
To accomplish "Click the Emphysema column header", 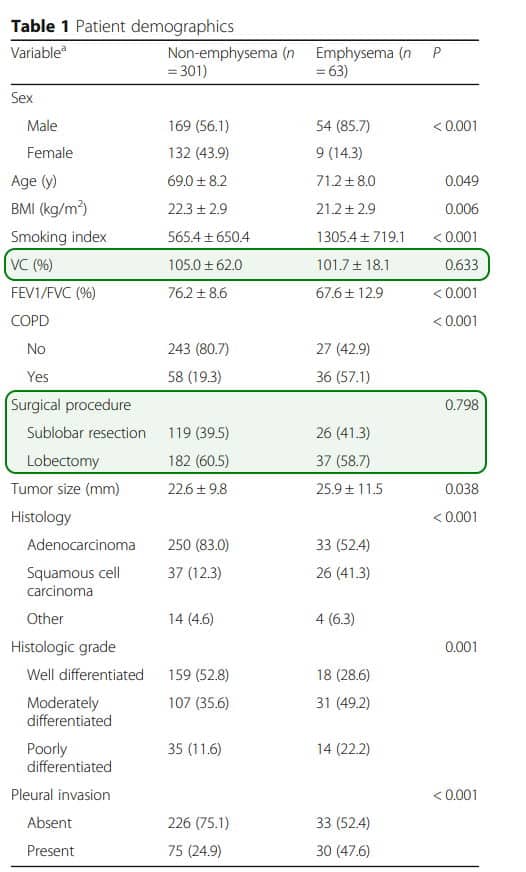I will click(364, 62).
